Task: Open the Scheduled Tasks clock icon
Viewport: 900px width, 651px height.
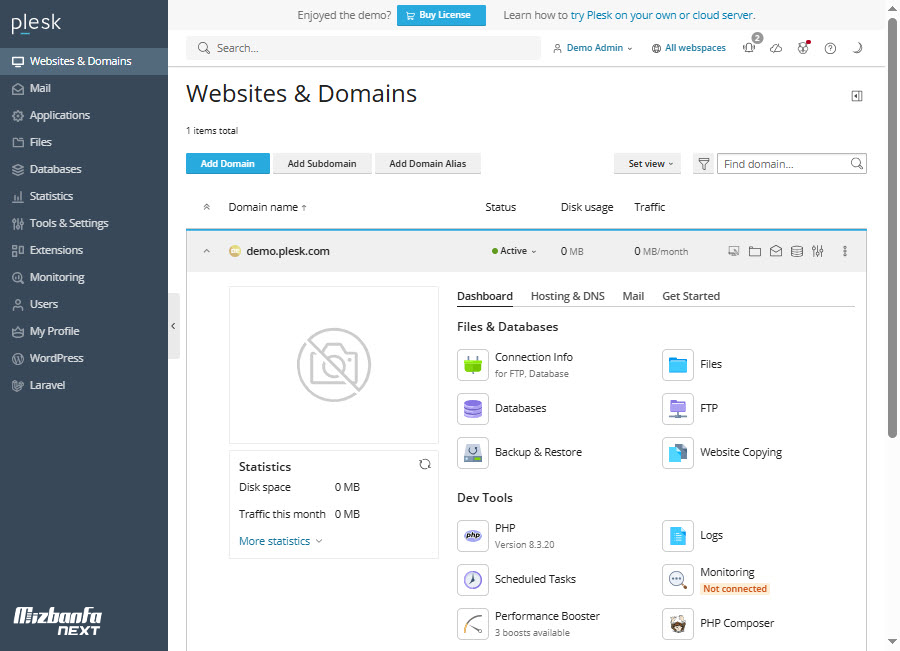Action: (x=473, y=580)
